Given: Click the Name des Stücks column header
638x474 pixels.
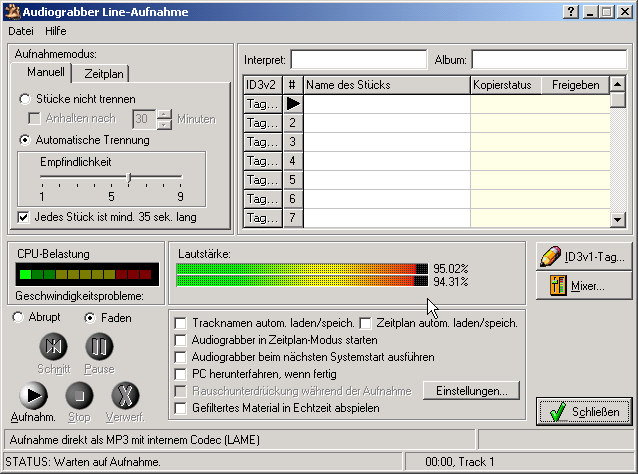Looking at the screenshot, I should click(387, 85).
